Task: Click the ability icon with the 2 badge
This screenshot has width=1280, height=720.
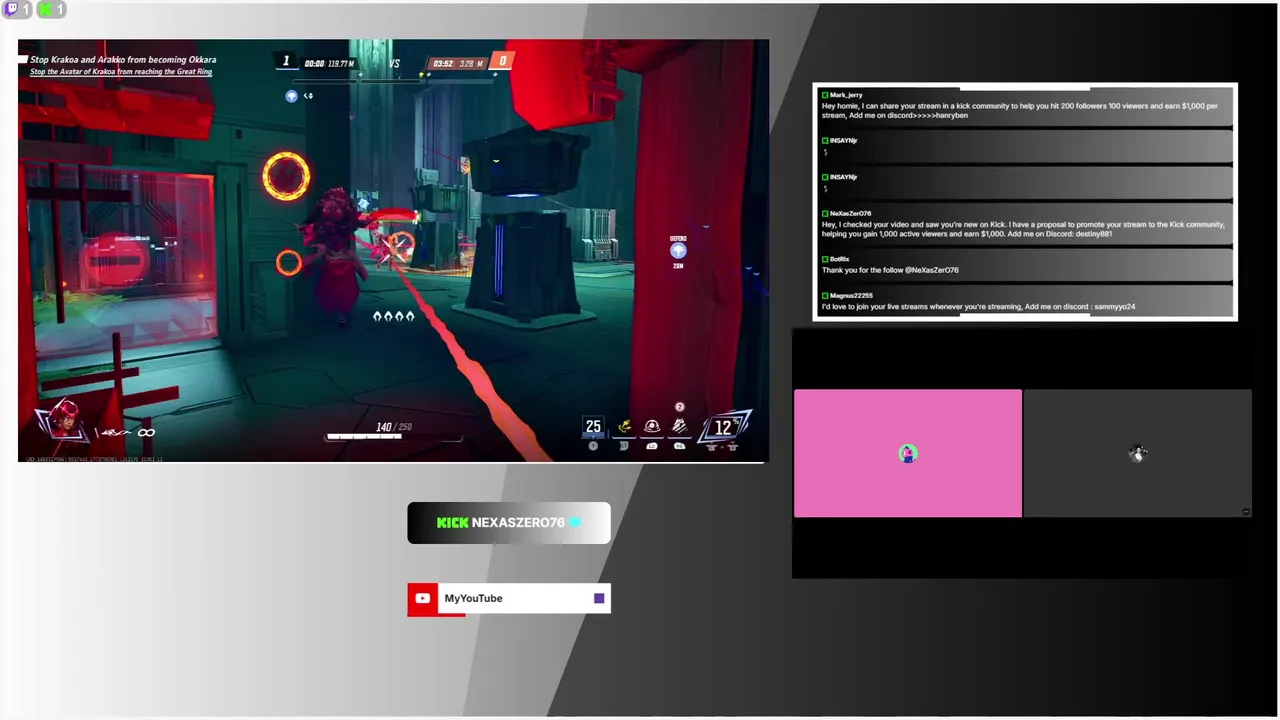Action: (x=679, y=424)
